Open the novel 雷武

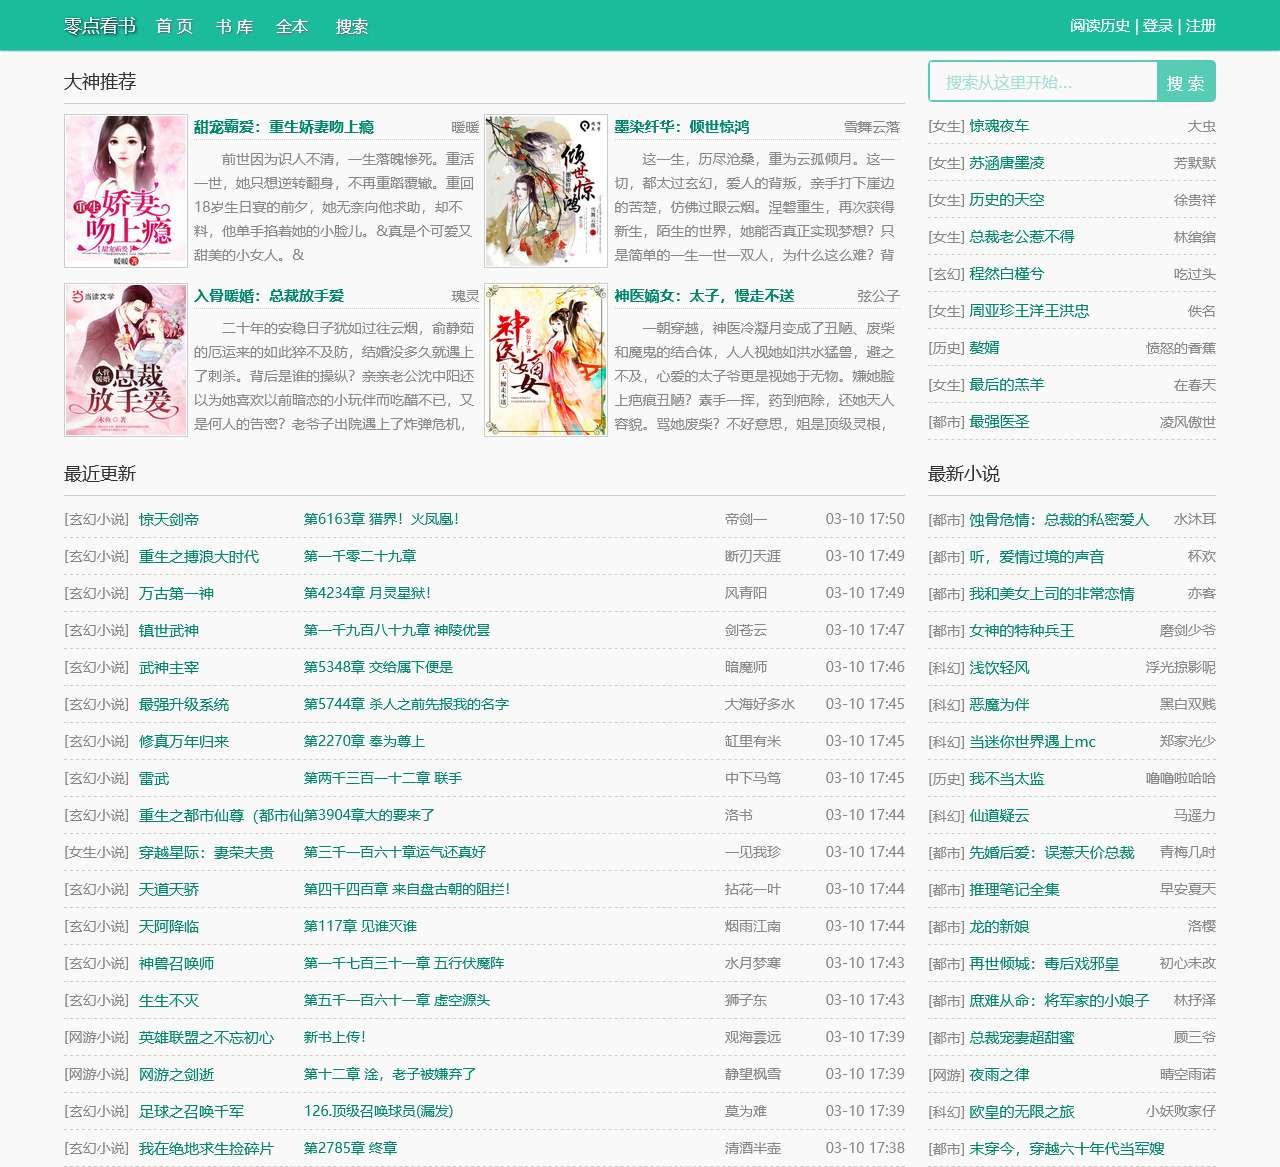pos(154,779)
